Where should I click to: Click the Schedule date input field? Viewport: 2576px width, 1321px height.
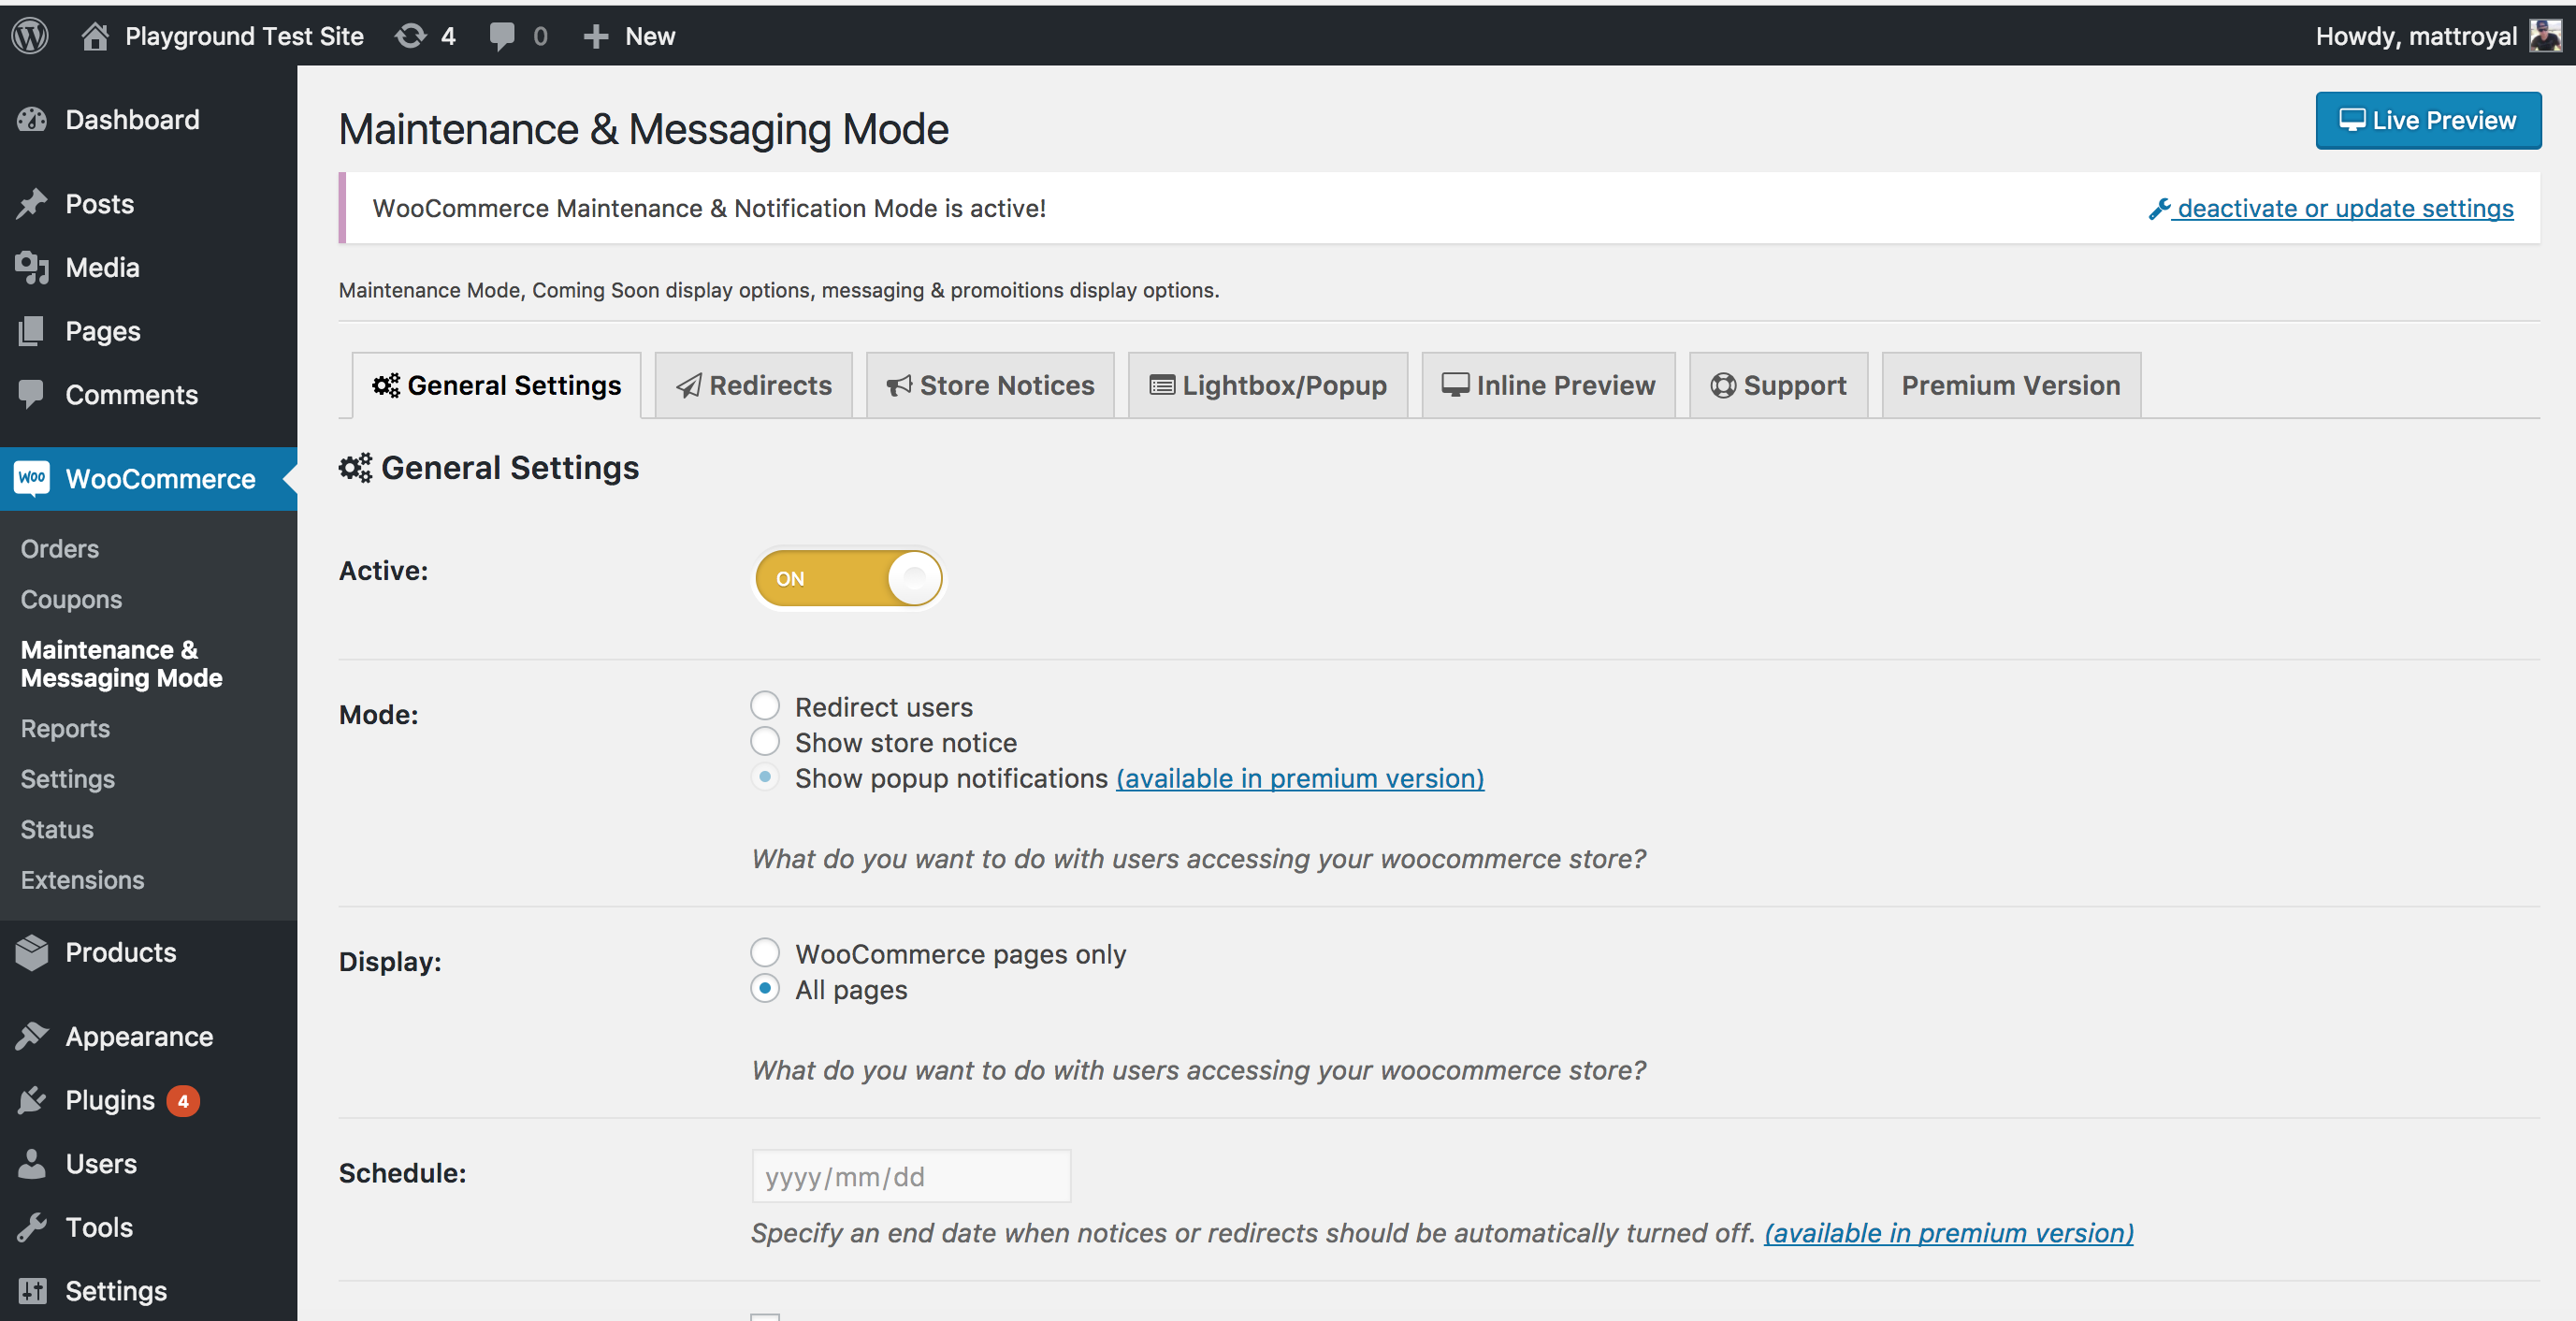click(910, 1176)
